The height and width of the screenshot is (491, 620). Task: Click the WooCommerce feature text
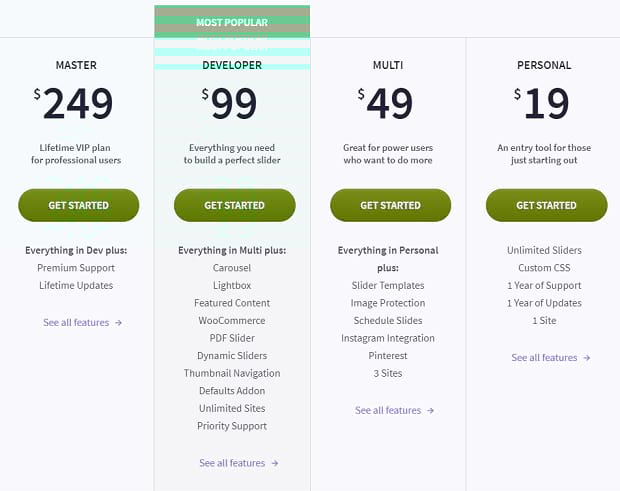[x=232, y=321]
